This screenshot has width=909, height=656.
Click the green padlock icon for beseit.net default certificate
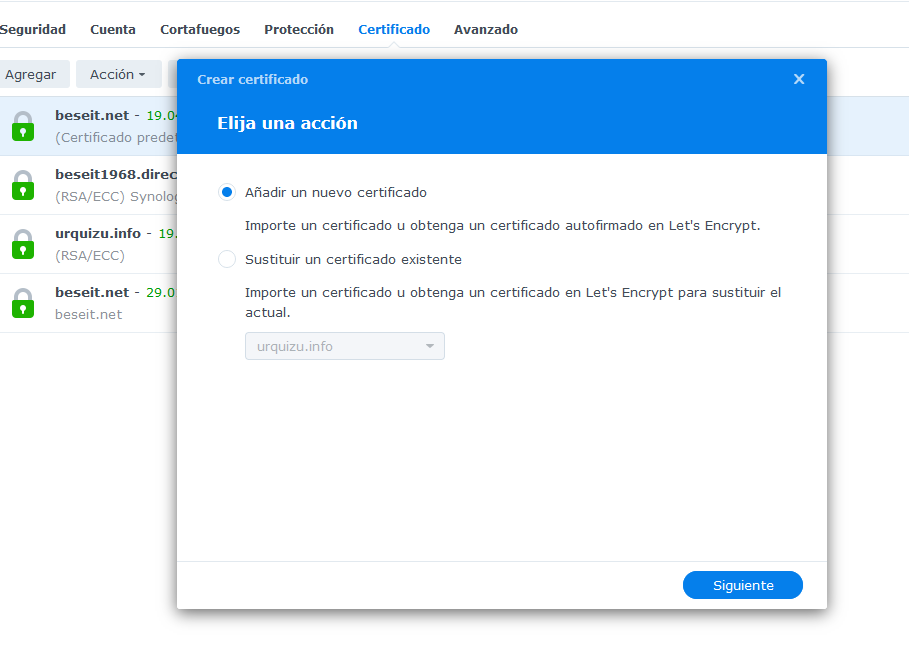point(23,126)
